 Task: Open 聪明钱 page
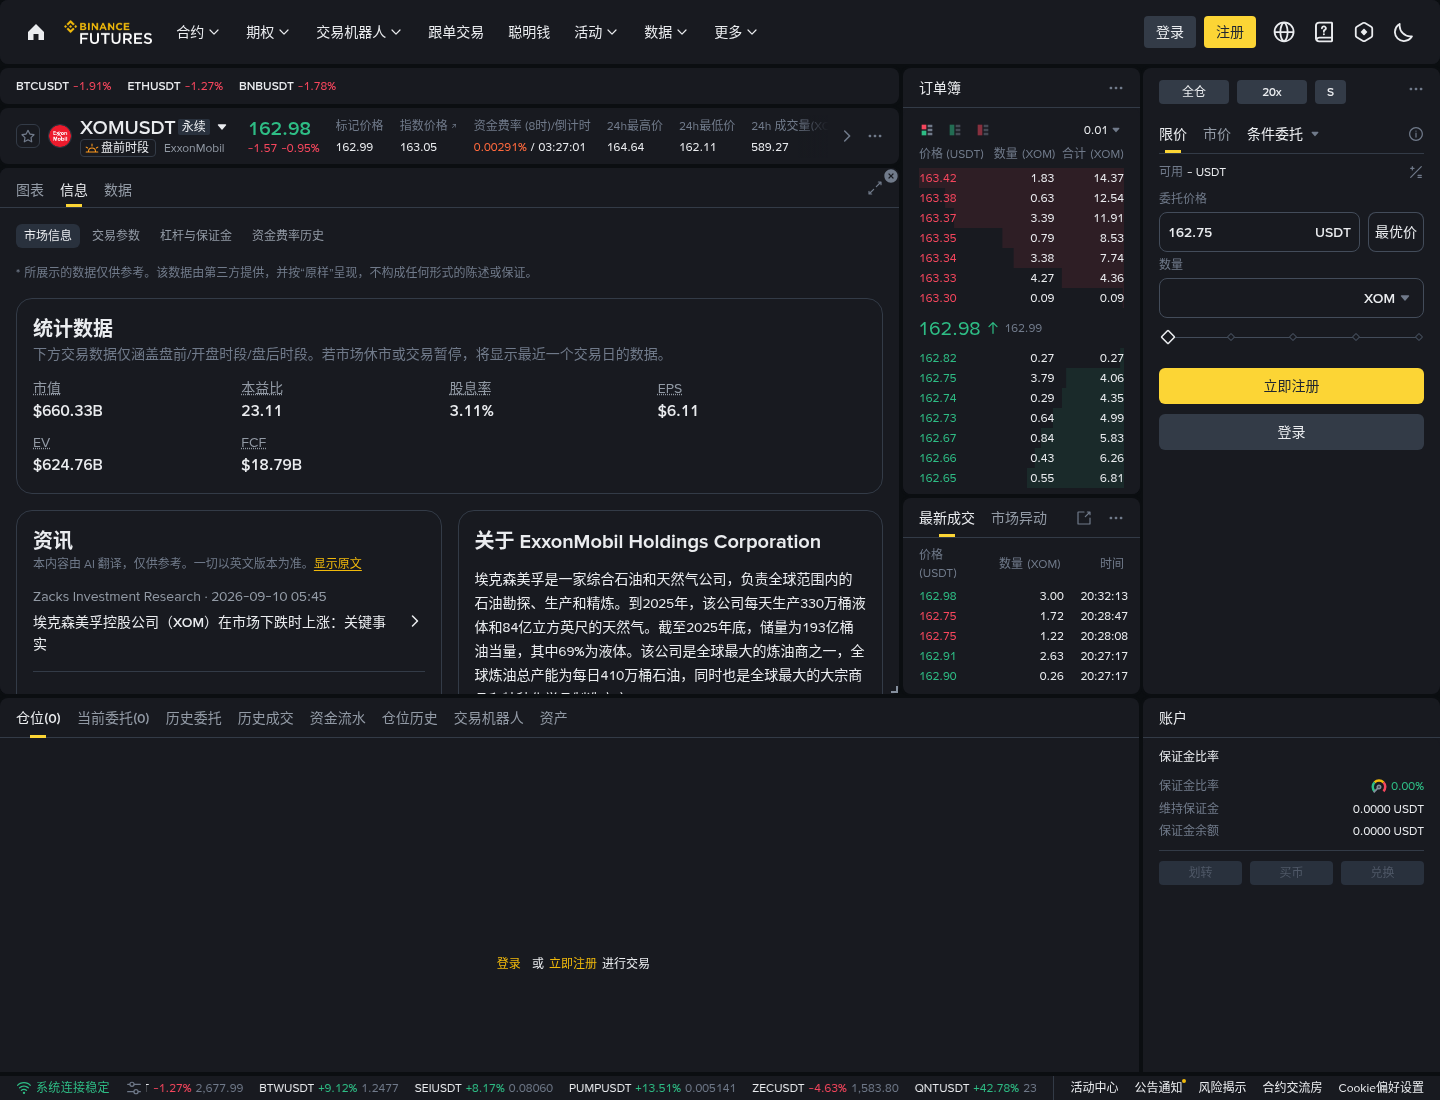pyautogui.click(x=529, y=32)
